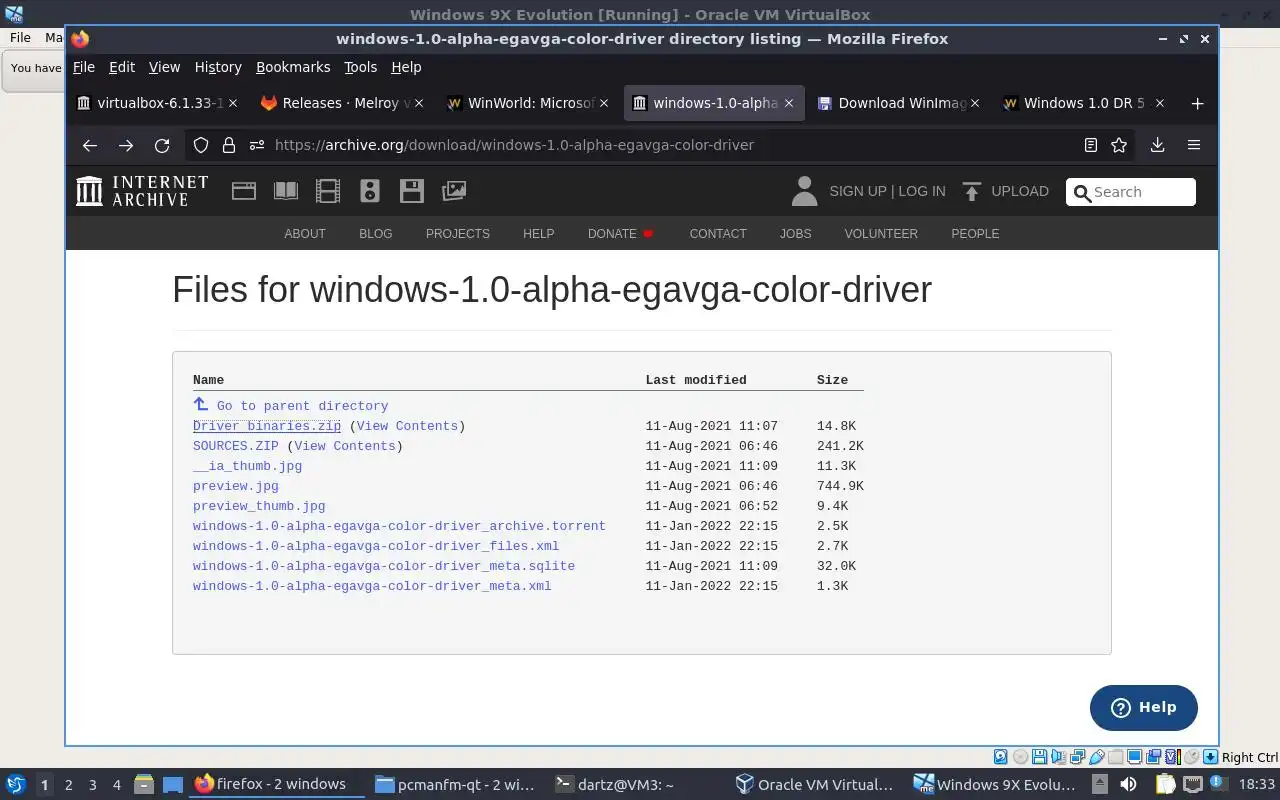Viewport: 1280px width, 800px height.
Task: Open the Firefox Edit menu
Action: pyautogui.click(x=122, y=67)
